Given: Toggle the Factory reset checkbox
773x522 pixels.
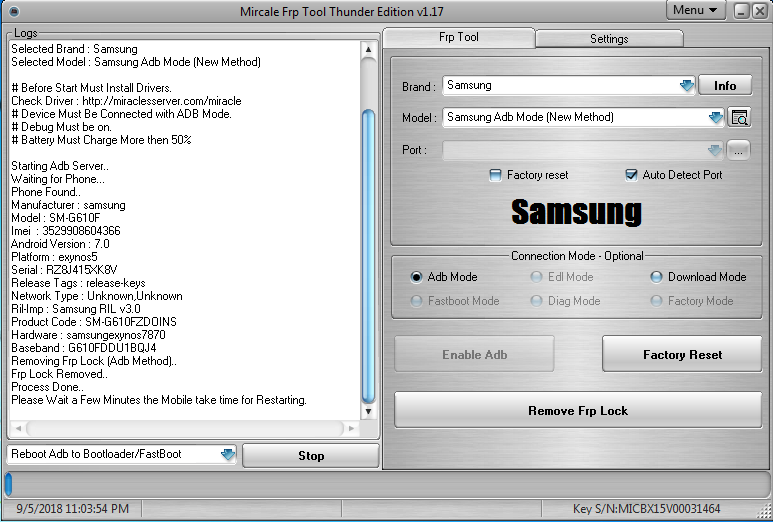Looking at the screenshot, I should pyautogui.click(x=495, y=175).
